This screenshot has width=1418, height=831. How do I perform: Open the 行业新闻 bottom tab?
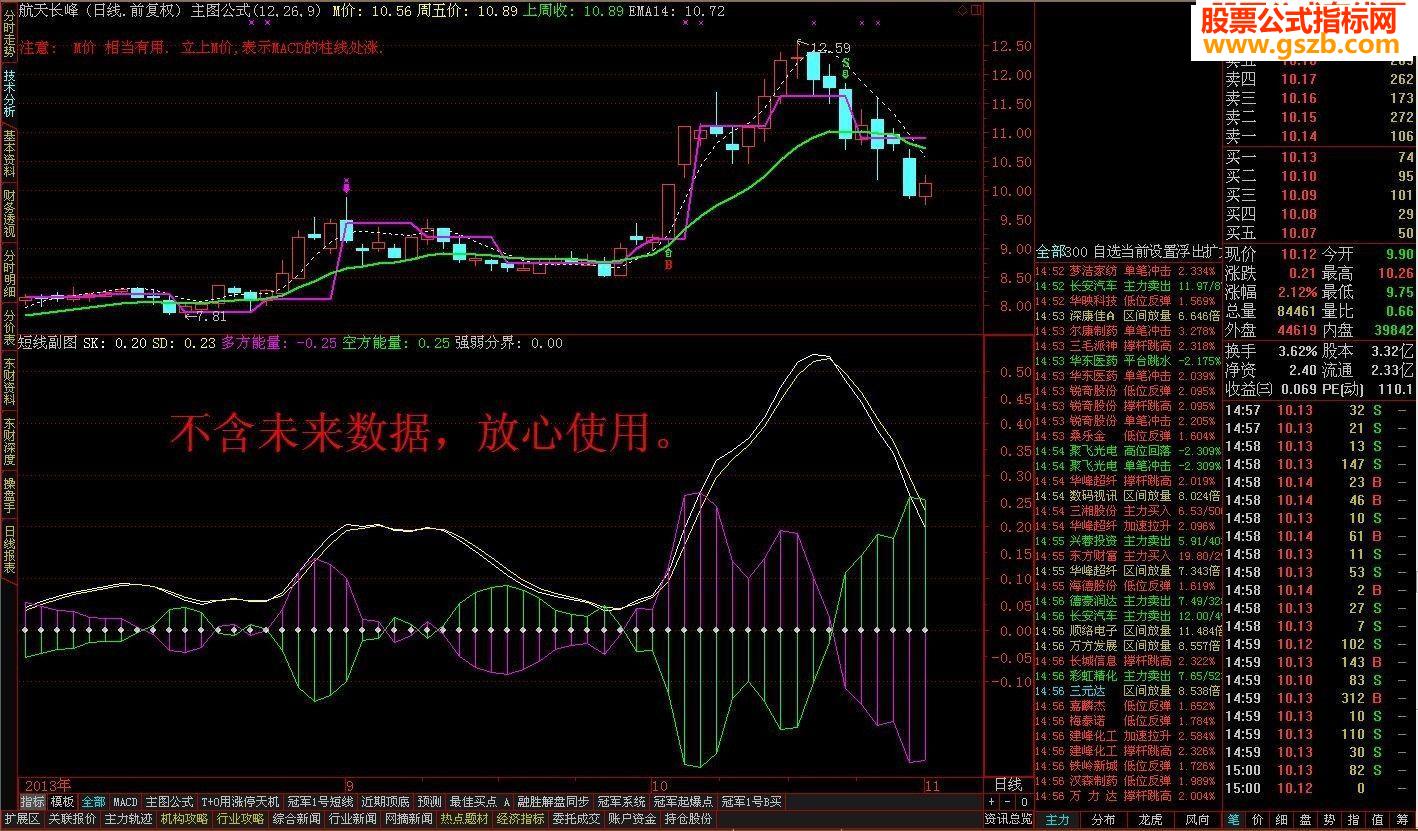pyautogui.click(x=352, y=819)
